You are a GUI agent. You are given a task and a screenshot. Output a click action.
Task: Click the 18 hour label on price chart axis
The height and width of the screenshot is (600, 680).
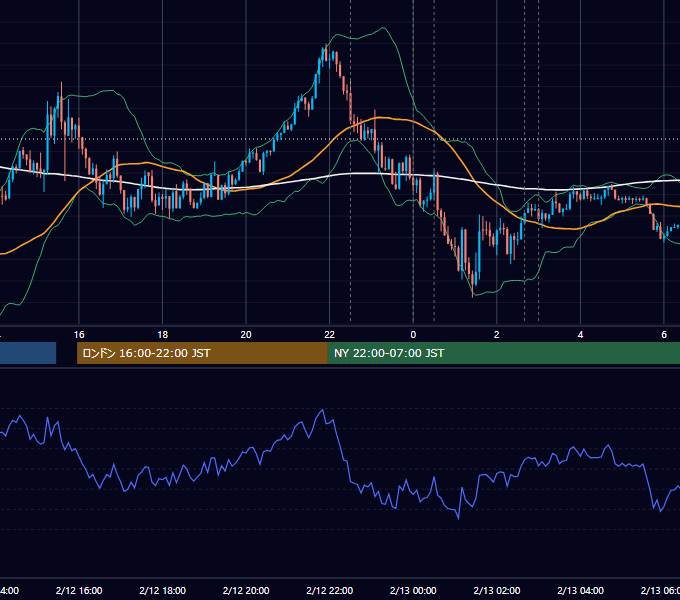click(x=163, y=335)
